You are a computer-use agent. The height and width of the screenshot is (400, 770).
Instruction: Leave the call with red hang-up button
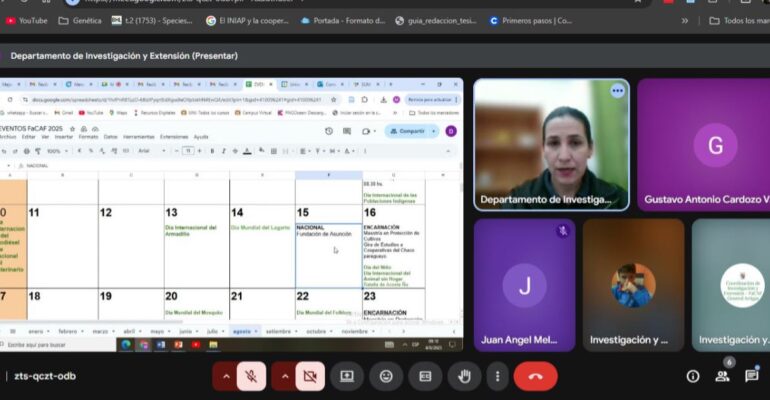pyautogui.click(x=535, y=376)
